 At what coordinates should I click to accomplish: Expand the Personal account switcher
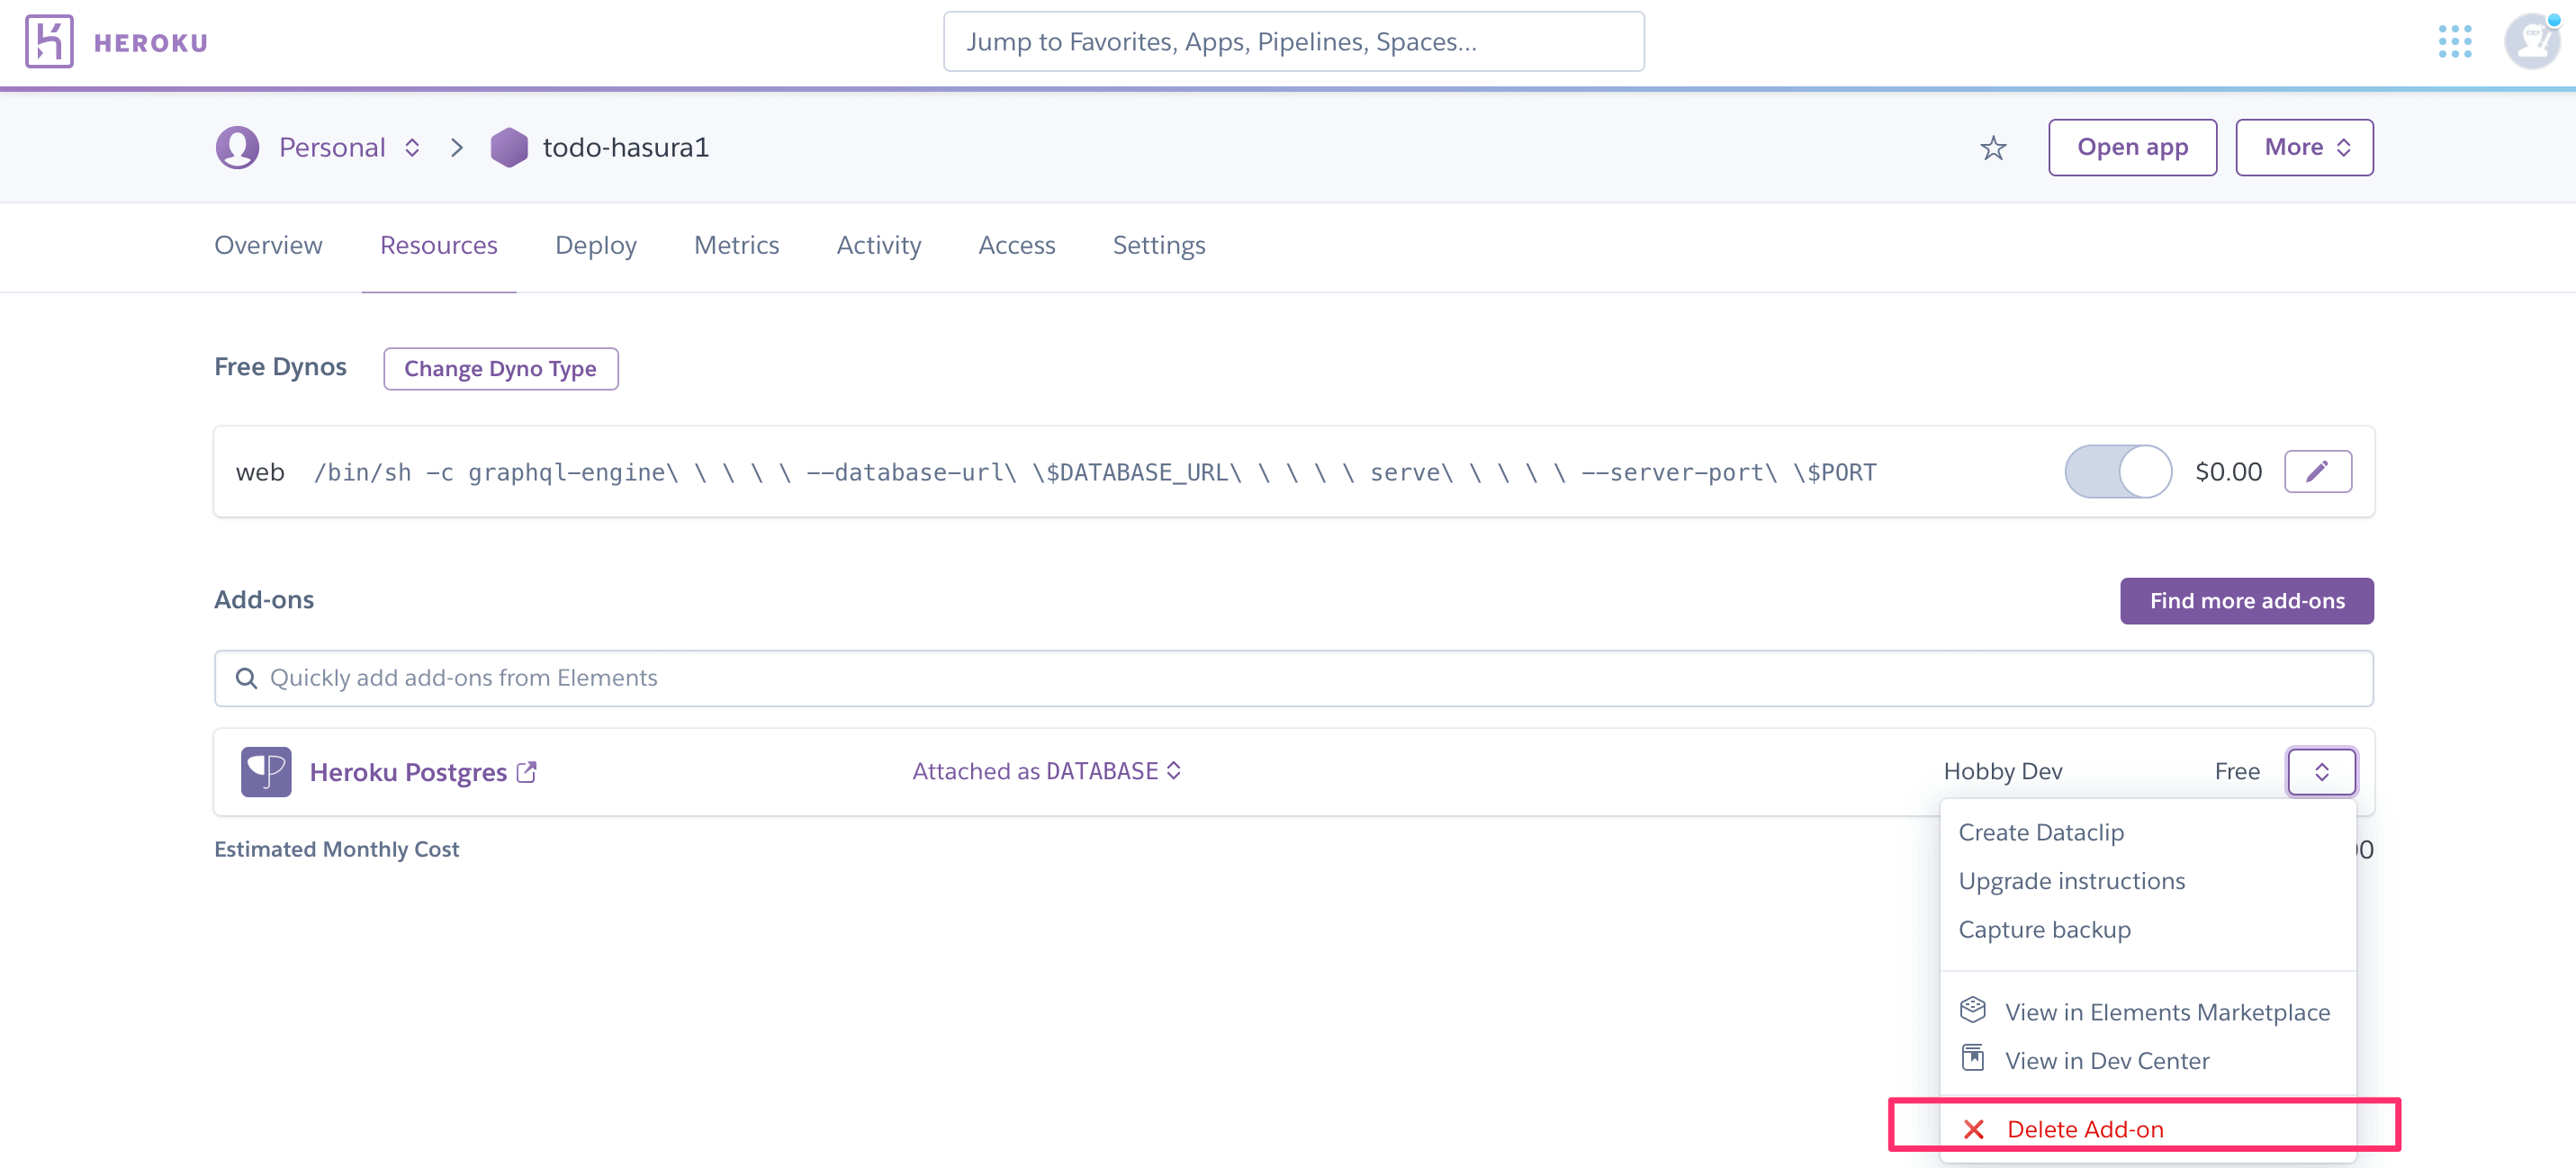pos(411,148)
